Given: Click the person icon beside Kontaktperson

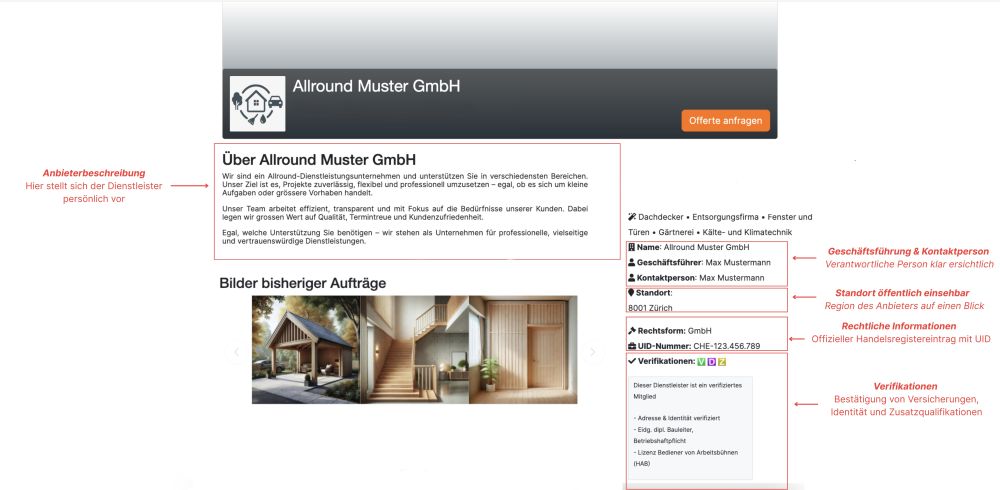Looking at the screenshot, I should tap(631, 278).
